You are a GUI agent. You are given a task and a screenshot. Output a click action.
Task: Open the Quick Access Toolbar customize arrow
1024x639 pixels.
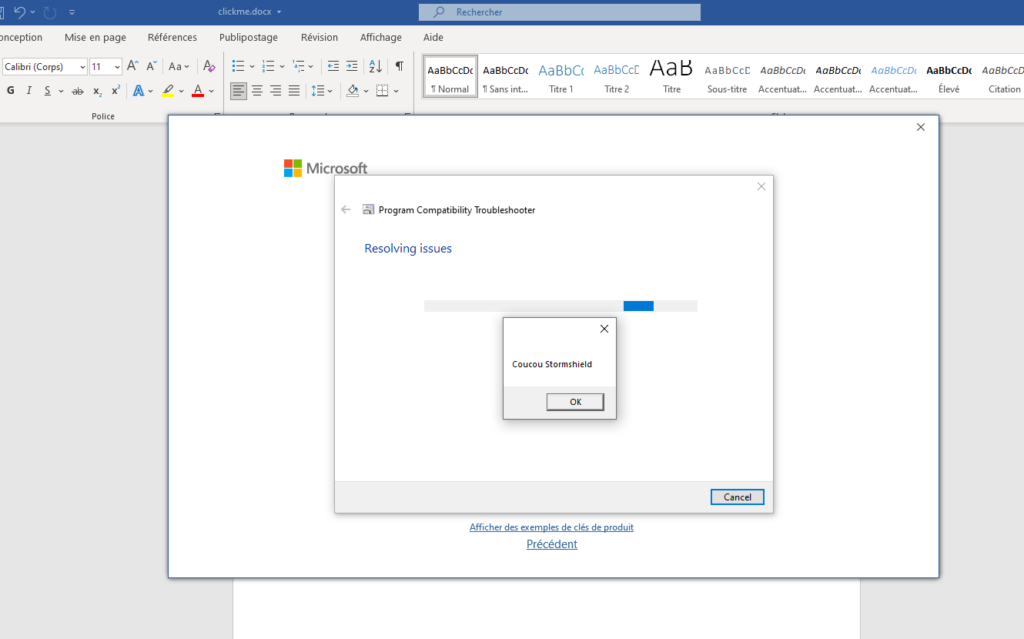click(x=72, y=12)
